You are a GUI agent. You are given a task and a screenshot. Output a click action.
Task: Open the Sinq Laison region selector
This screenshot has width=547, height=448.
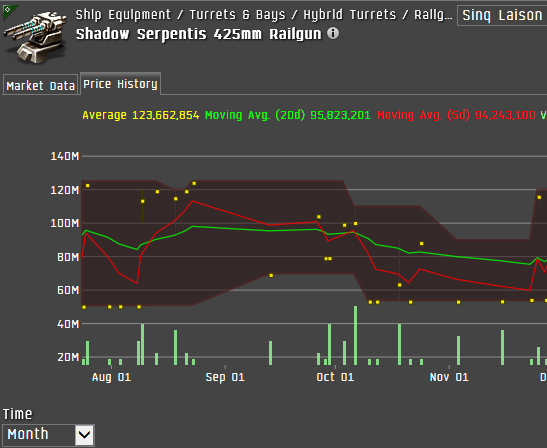pos(502,15)
